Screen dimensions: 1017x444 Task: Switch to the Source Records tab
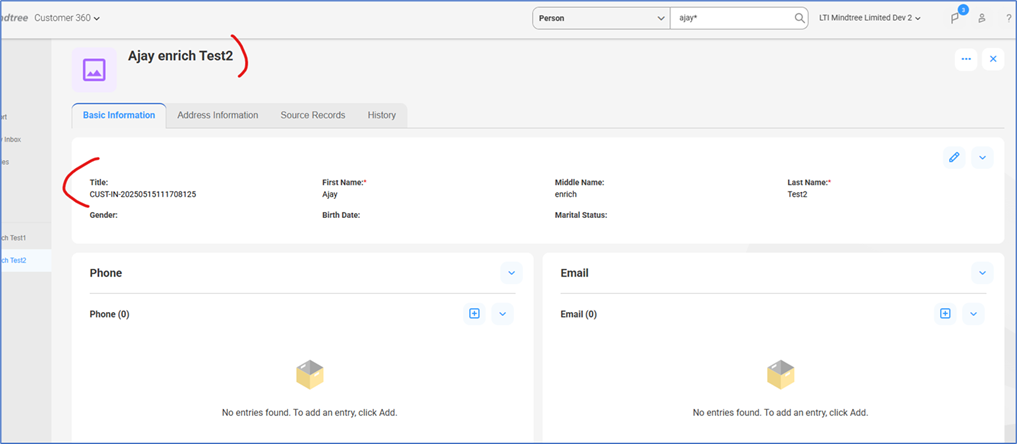(x=312, y=115)
